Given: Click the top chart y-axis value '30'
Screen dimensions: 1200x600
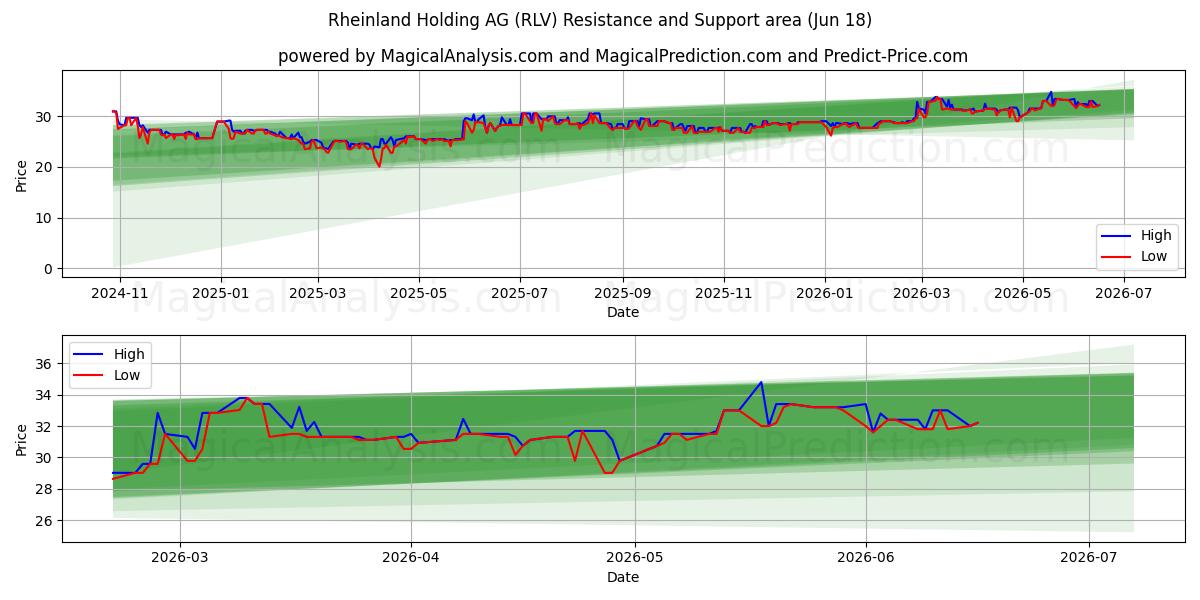Looking at the screenshot, I should [x=45, y=117].
